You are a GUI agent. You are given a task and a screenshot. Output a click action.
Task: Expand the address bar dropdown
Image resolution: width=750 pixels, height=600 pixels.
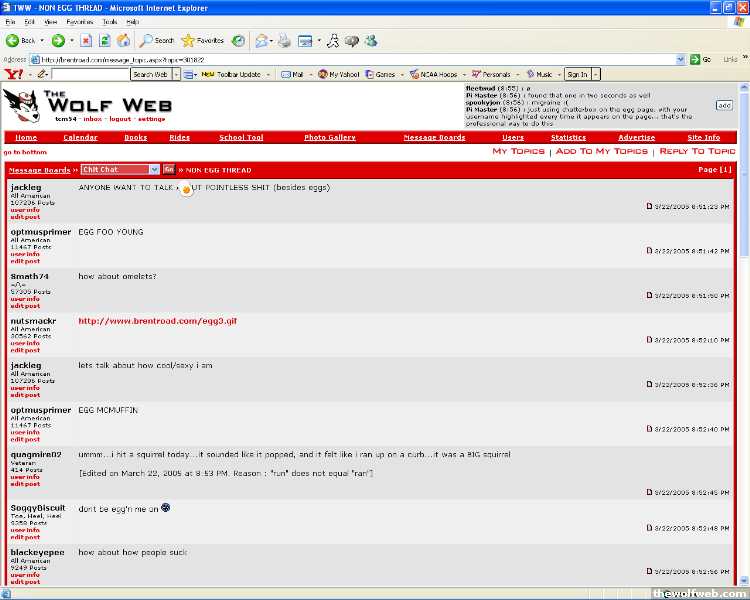click(x=681, y=59)
